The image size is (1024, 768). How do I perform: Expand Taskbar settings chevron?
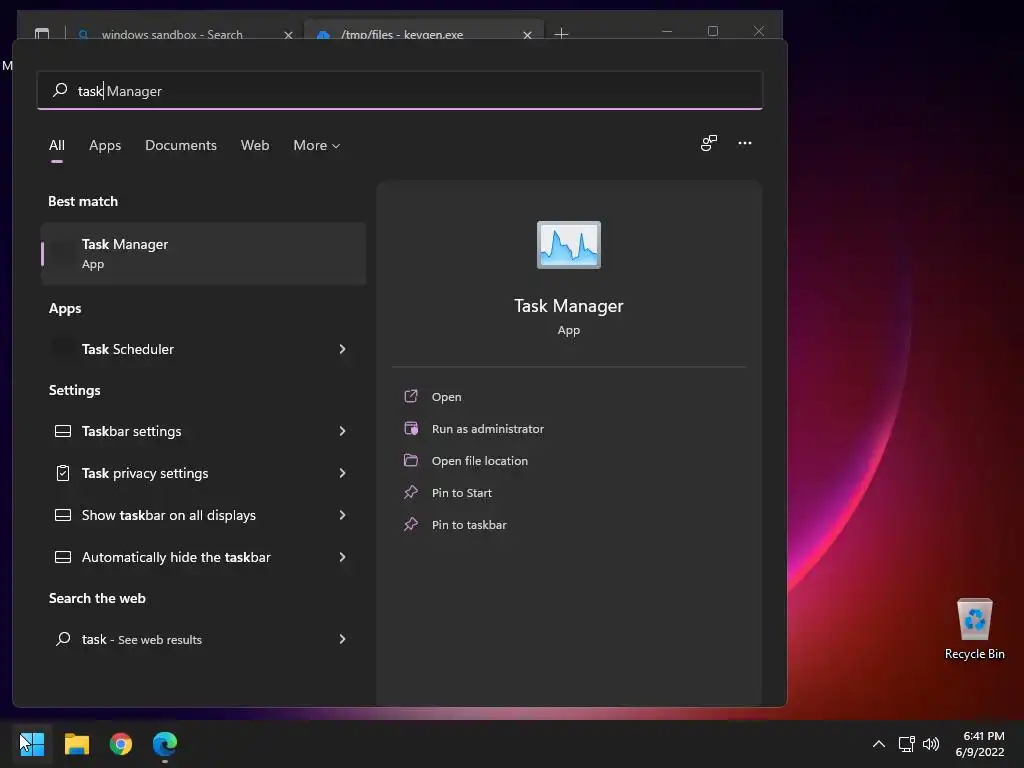click(x=342, y=431)
